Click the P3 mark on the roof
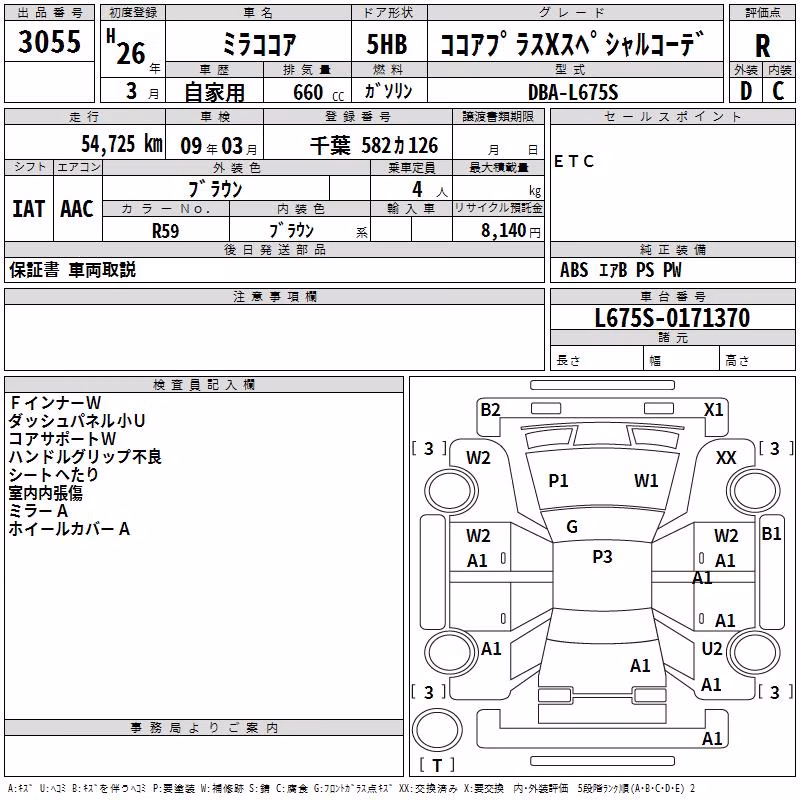Image resolution: width=800 pixels, height=800 pixels. pyautogui.click(x=602, y=557)
